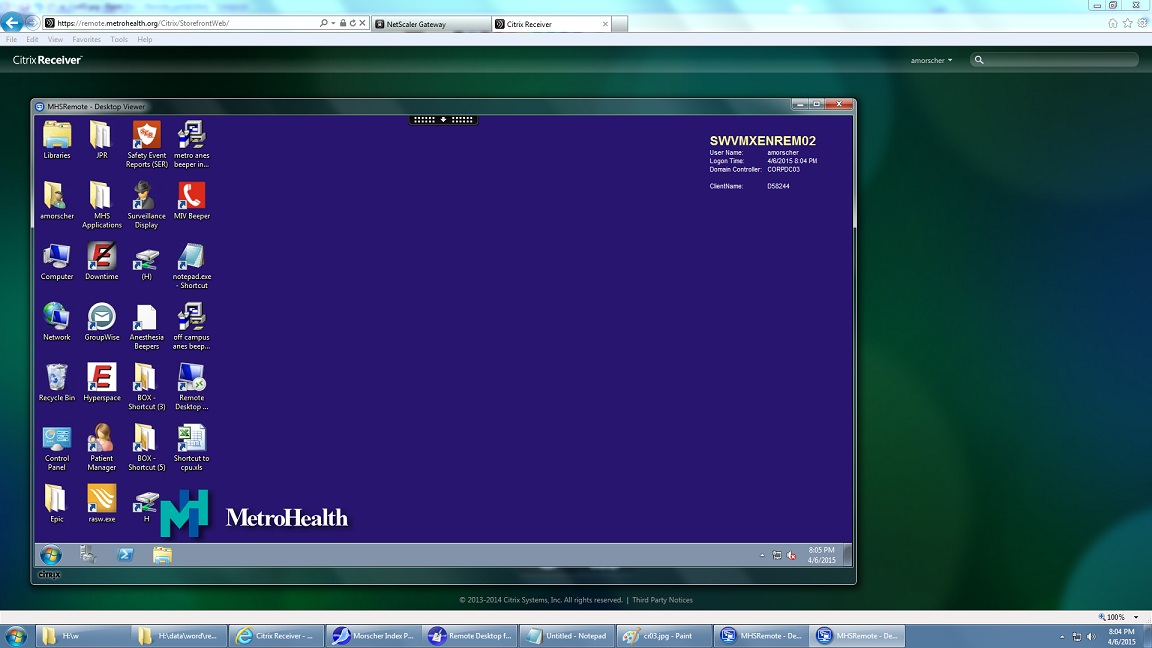
Task: Launch rasw.exe icon
Action: point(101,503)
